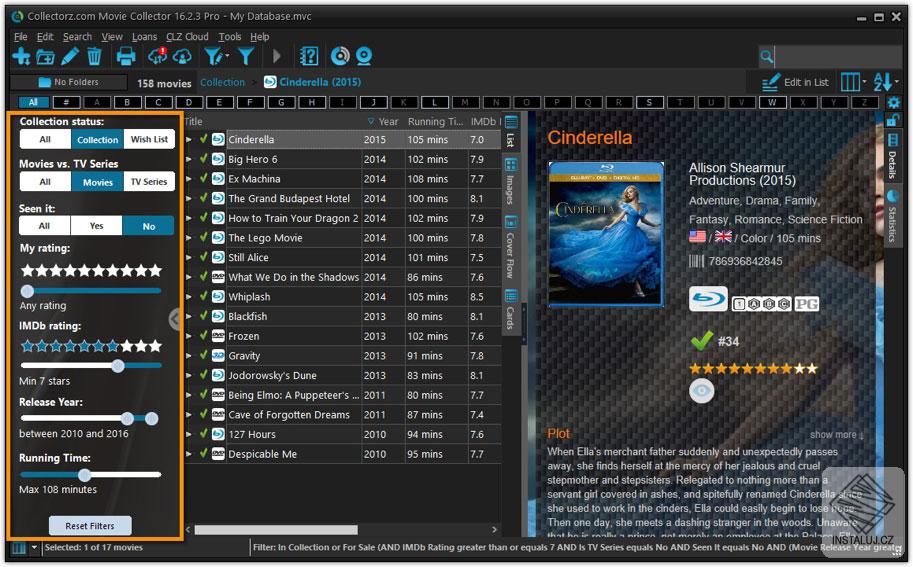Expand the Cinderella row arrow

pyautogui.click(x=189, y=140)
